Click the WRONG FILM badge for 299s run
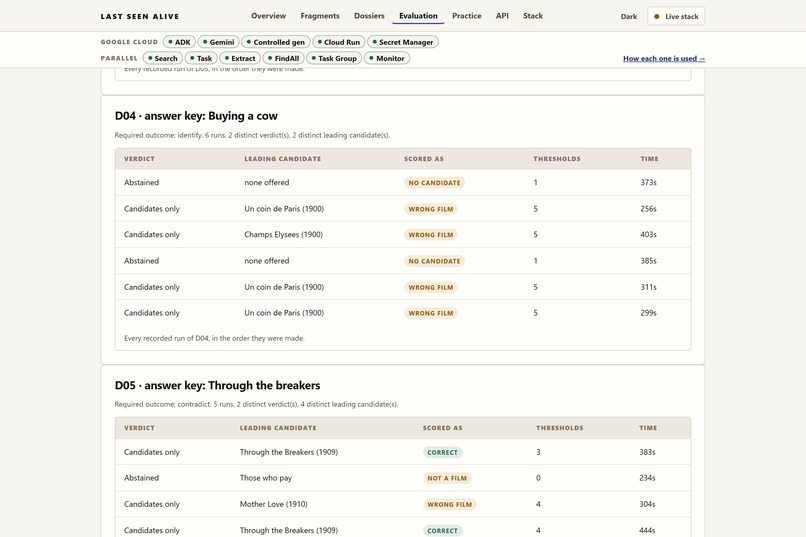 click(431, 313)
